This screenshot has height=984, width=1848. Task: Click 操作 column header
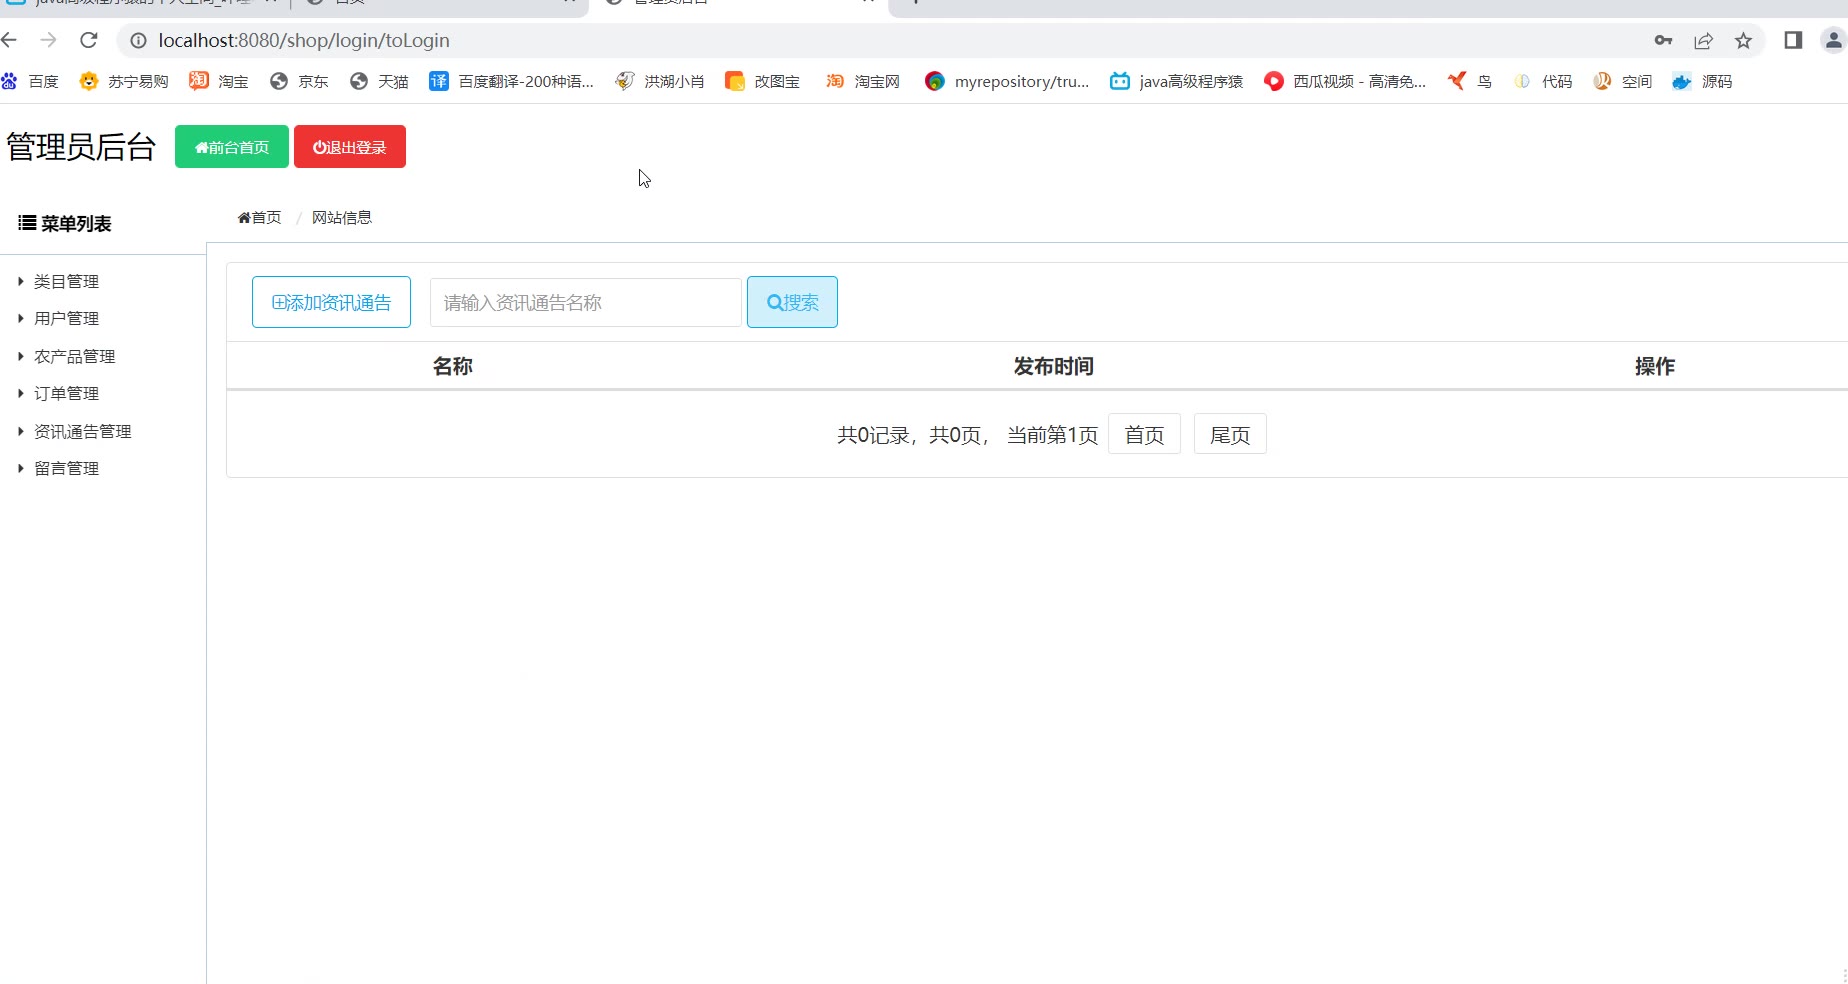pyautogui.click(x=1655, y=367)
